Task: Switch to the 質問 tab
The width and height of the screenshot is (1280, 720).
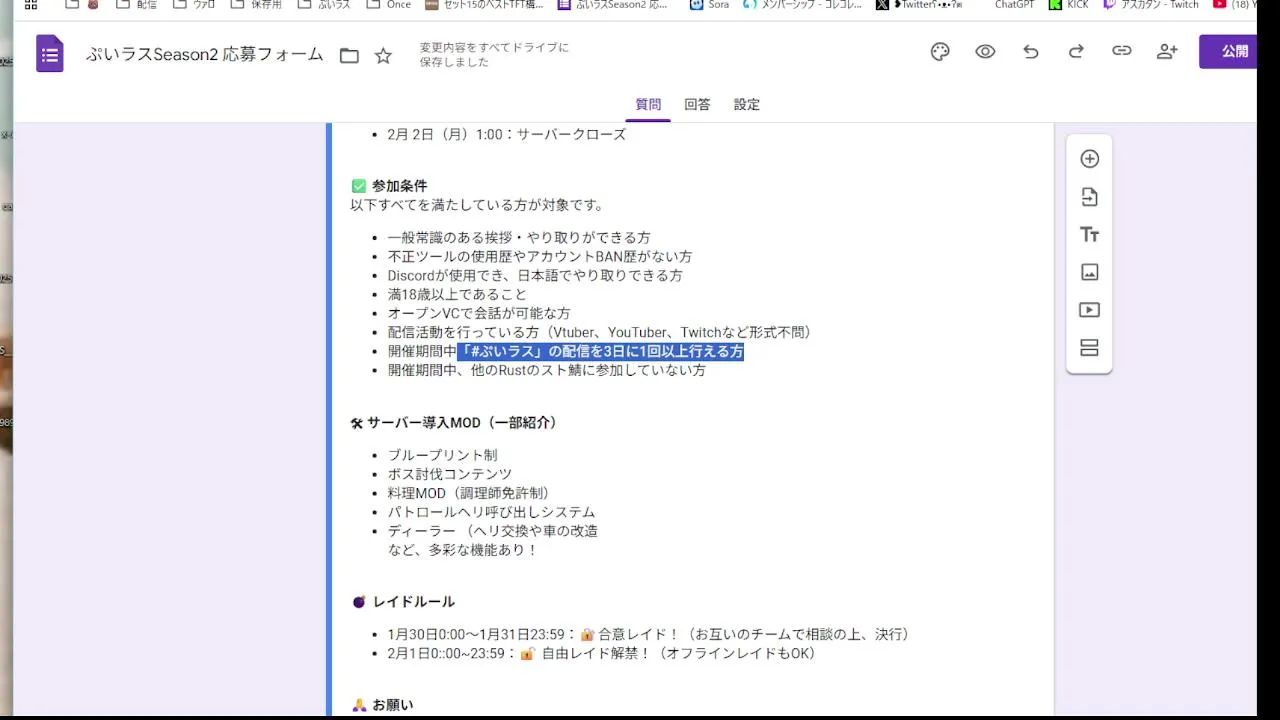Action: tap(648, 104)
